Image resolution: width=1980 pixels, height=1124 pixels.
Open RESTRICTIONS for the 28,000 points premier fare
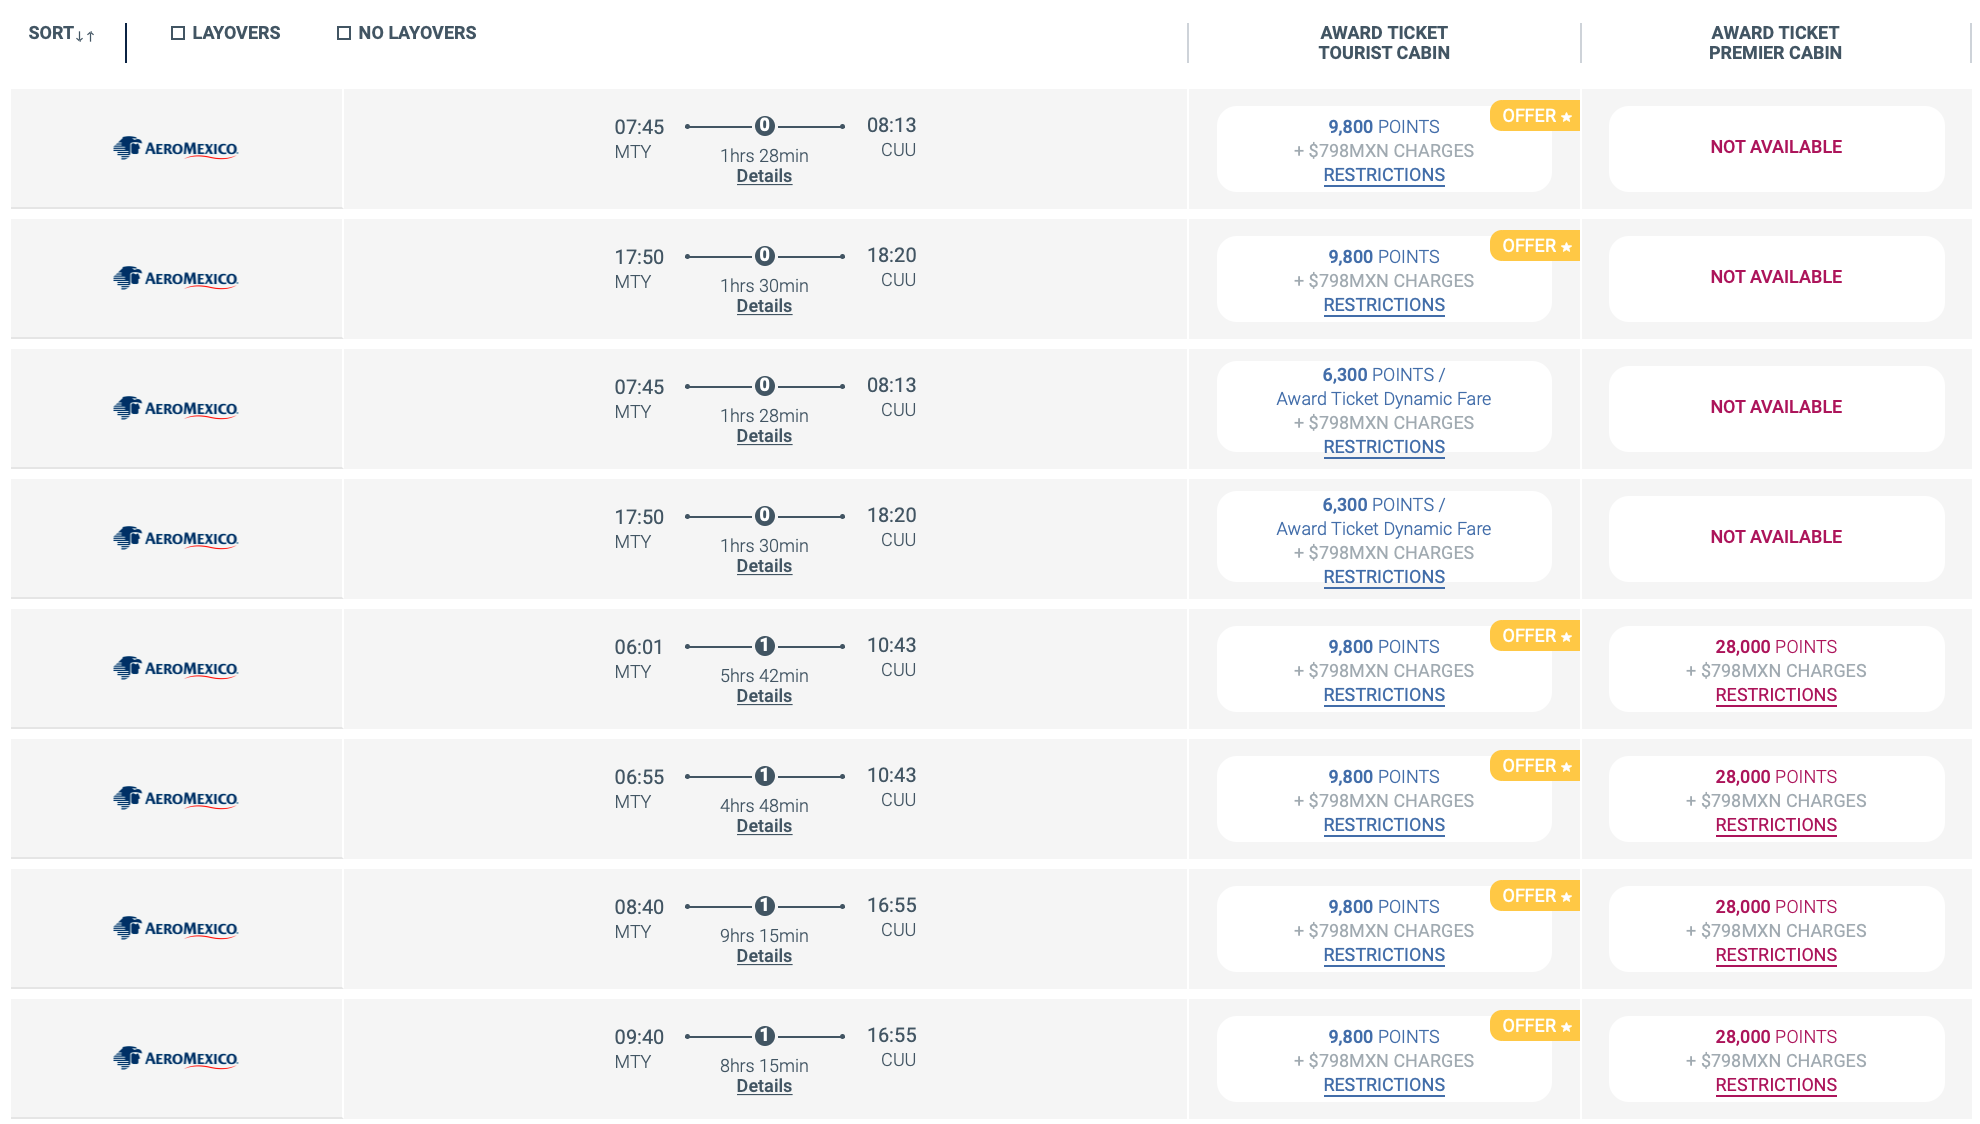click(x=1776, y=695)
